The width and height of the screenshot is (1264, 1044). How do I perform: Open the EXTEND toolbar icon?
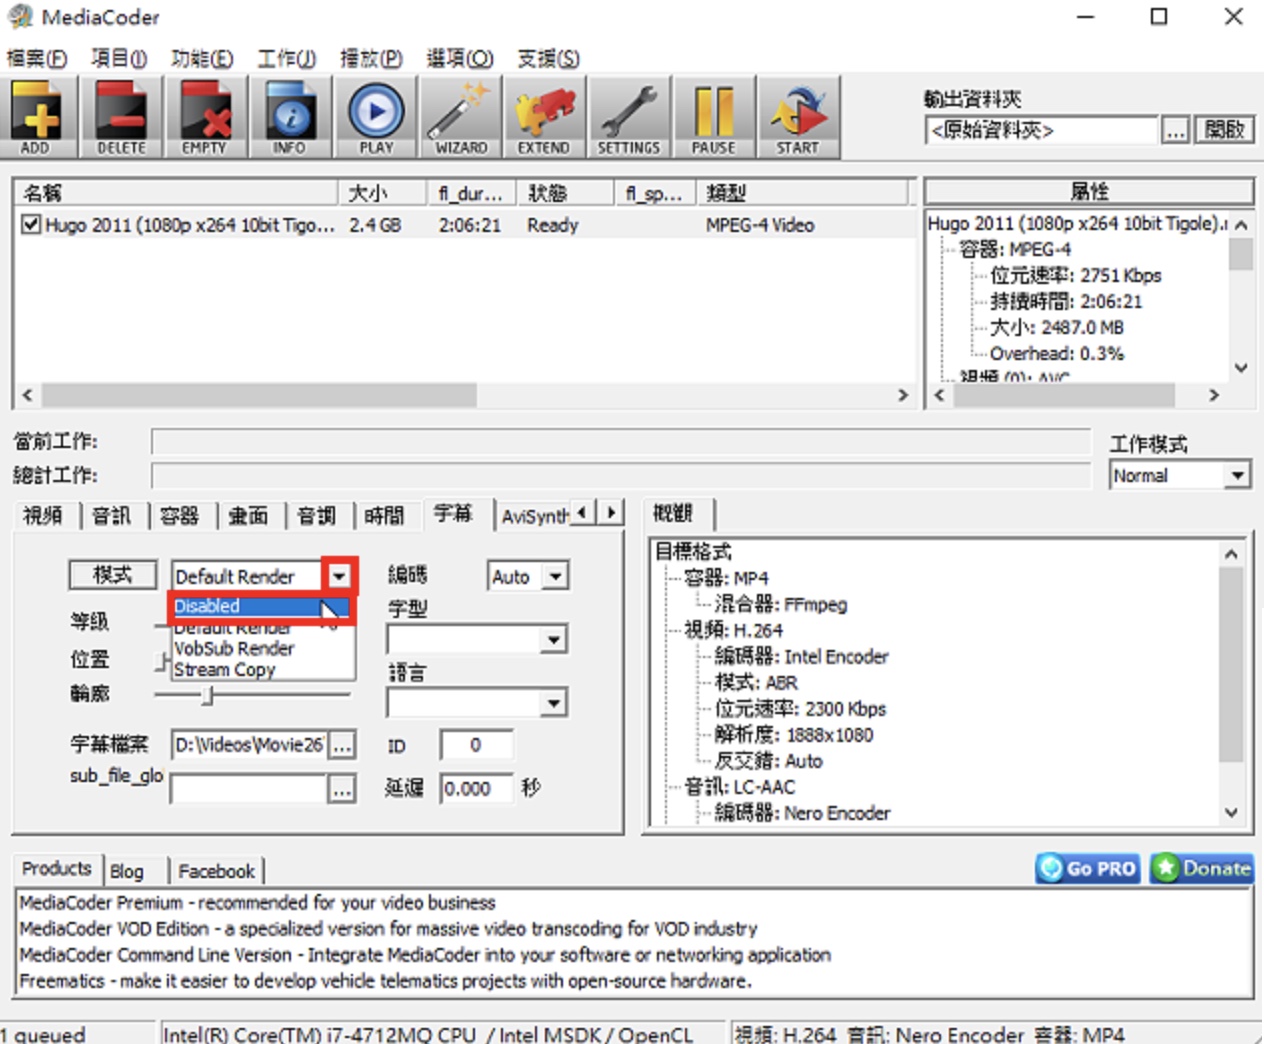[543, 117]
